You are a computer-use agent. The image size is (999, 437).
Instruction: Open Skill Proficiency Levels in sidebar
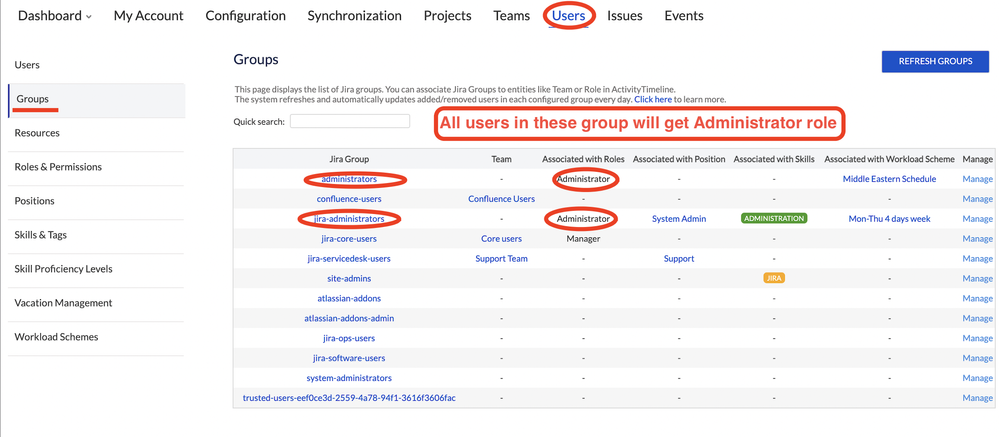[63, 269]
